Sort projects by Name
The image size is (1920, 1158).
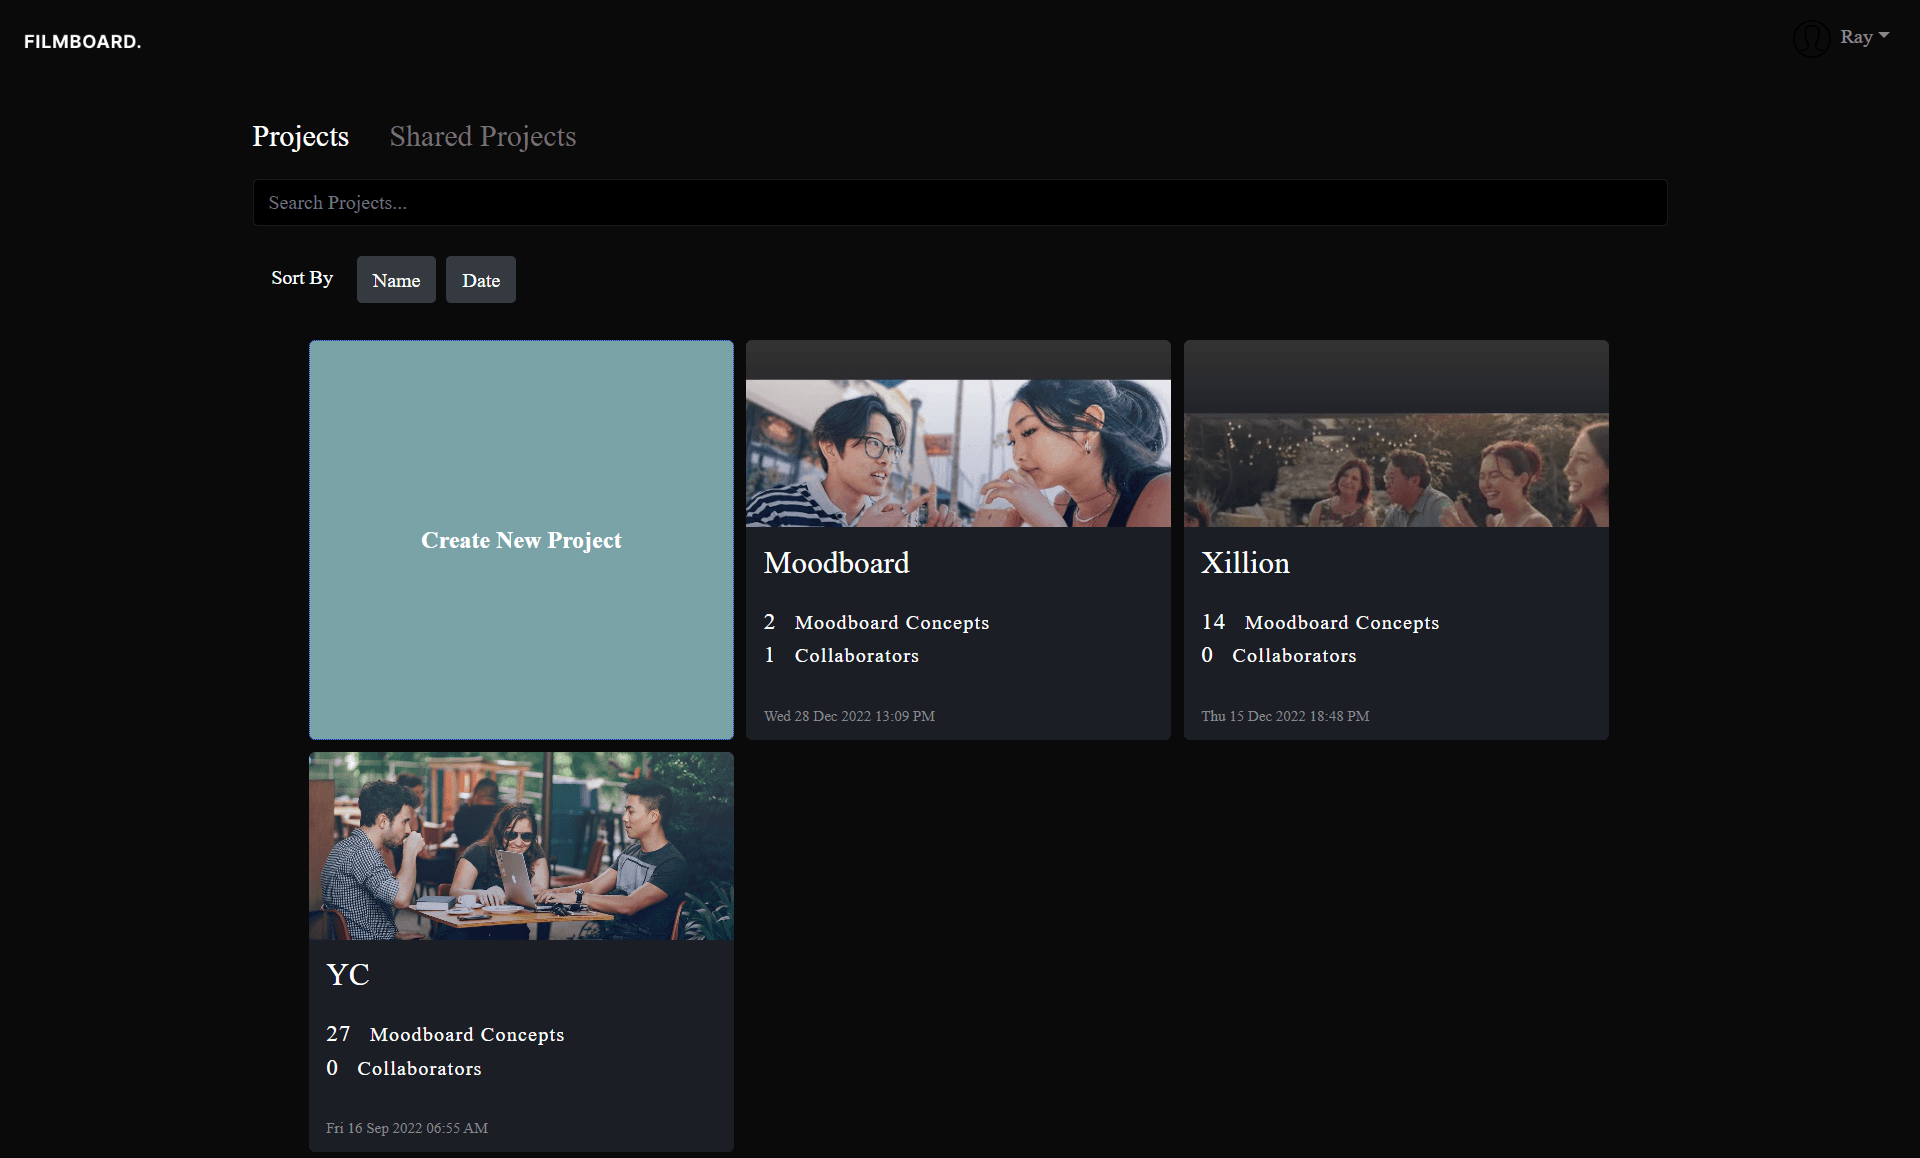click(396, 280)
